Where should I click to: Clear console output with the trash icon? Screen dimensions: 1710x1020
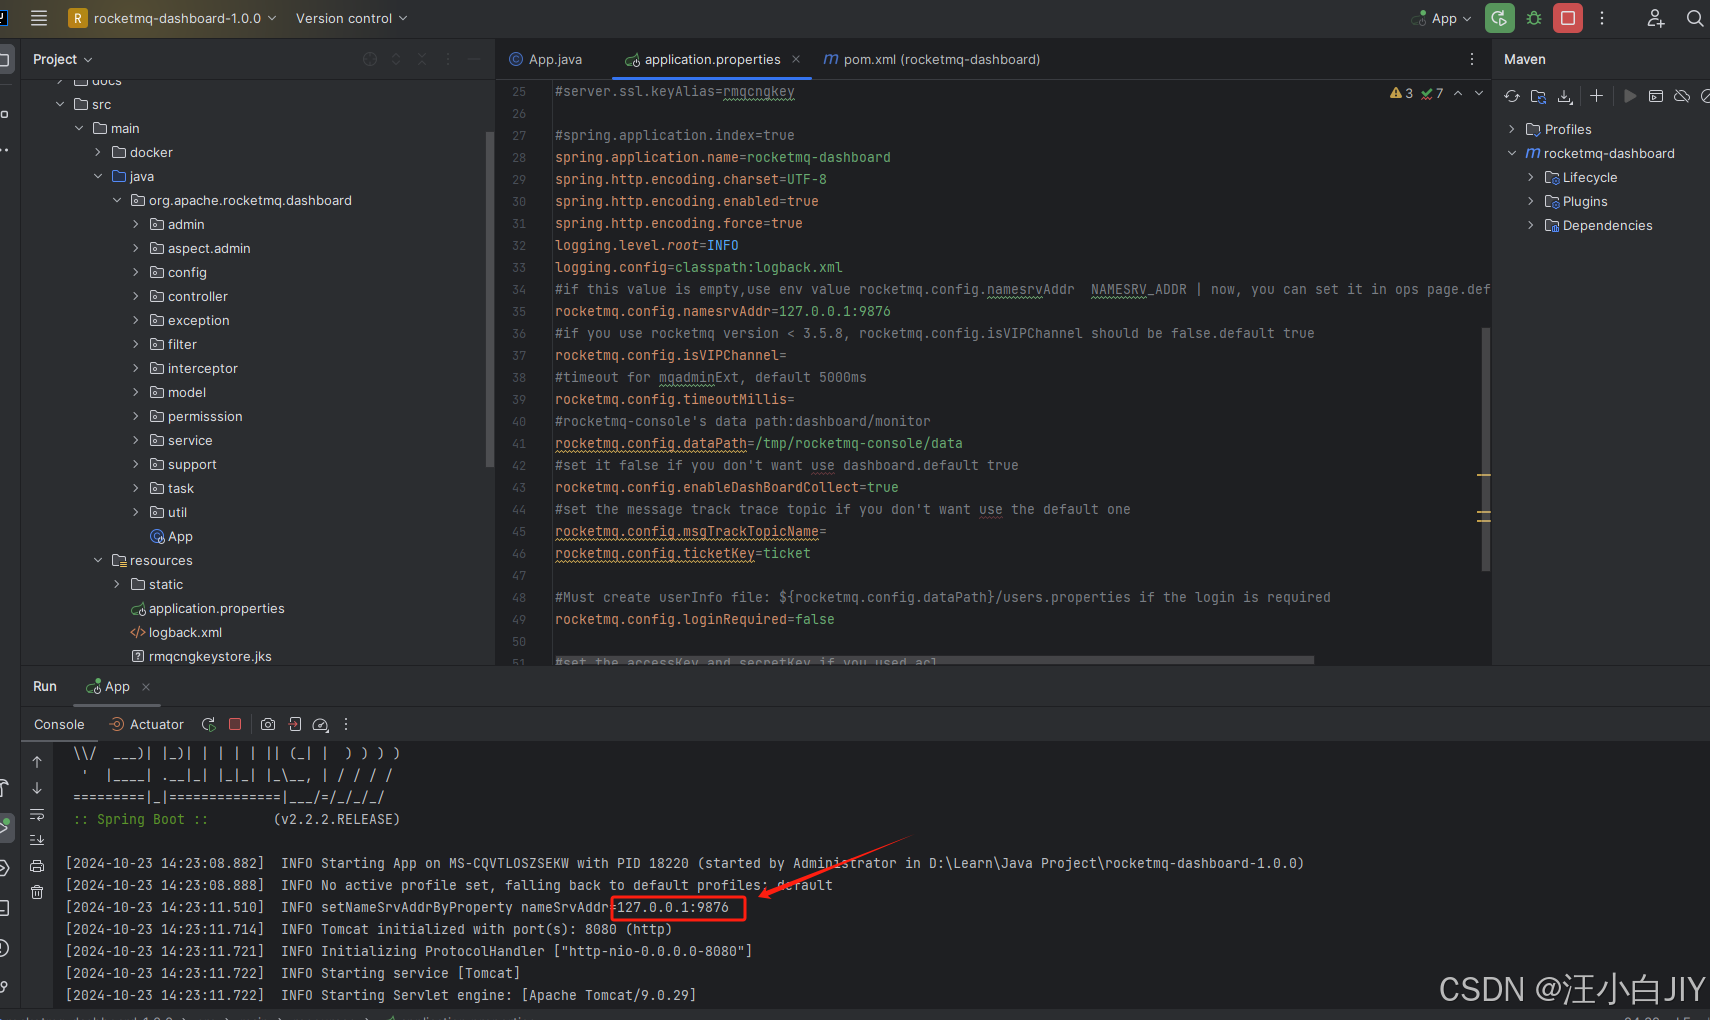(x=36, y=893)
